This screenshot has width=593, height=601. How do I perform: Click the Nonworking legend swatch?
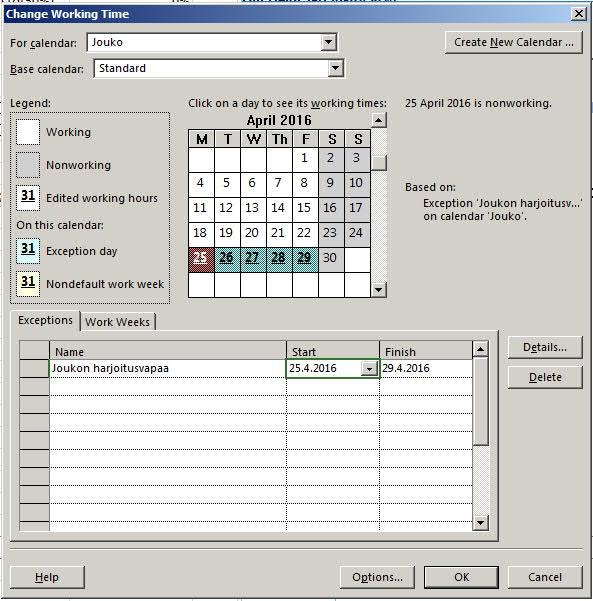coord(28,165)
